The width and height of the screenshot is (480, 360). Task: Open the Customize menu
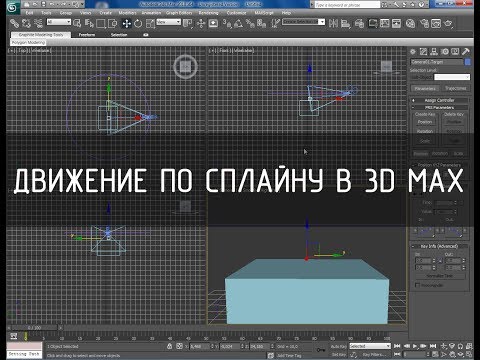coord(236,13)
